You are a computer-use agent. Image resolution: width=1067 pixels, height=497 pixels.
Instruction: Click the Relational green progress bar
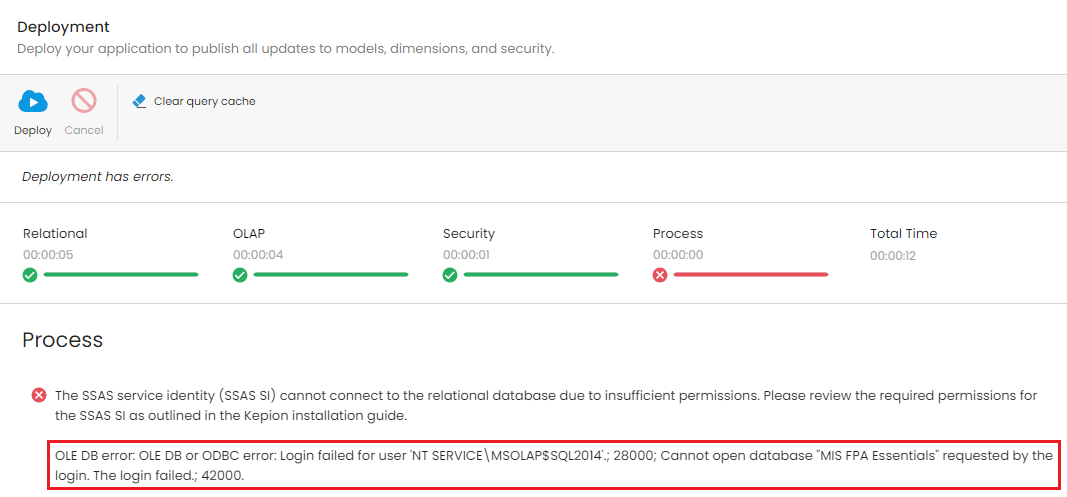(121, 274)
